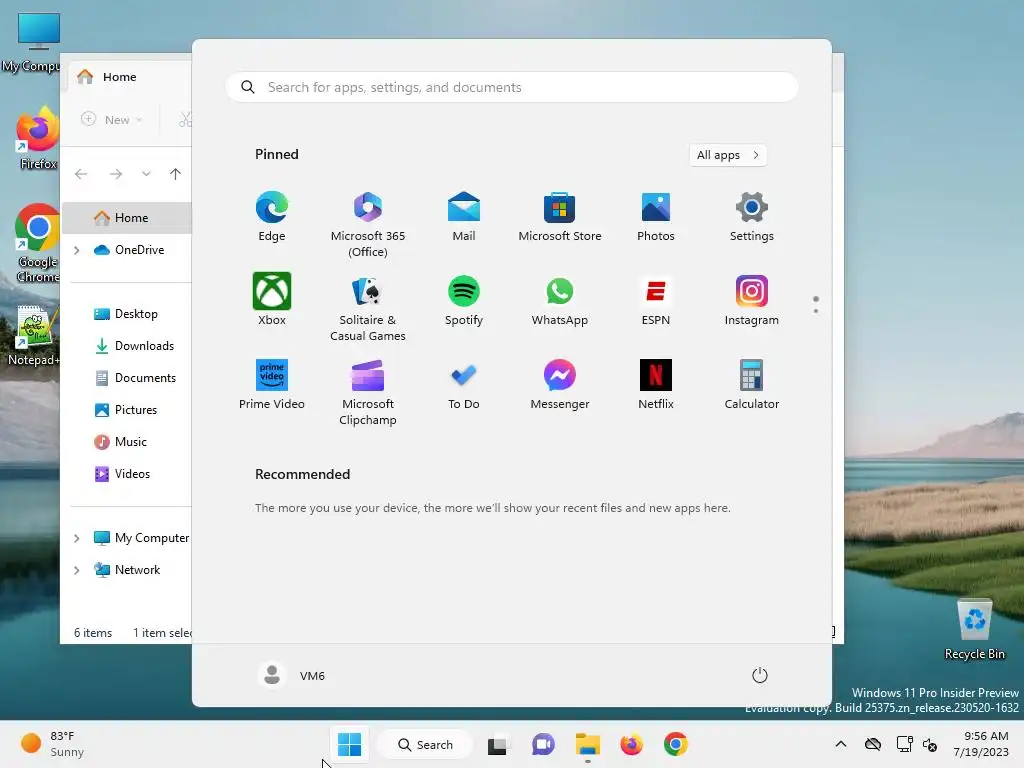The image size is (1024, 768).
Task: Switch to File Explorer from taskbar
Action: click(x=588, y=744)
